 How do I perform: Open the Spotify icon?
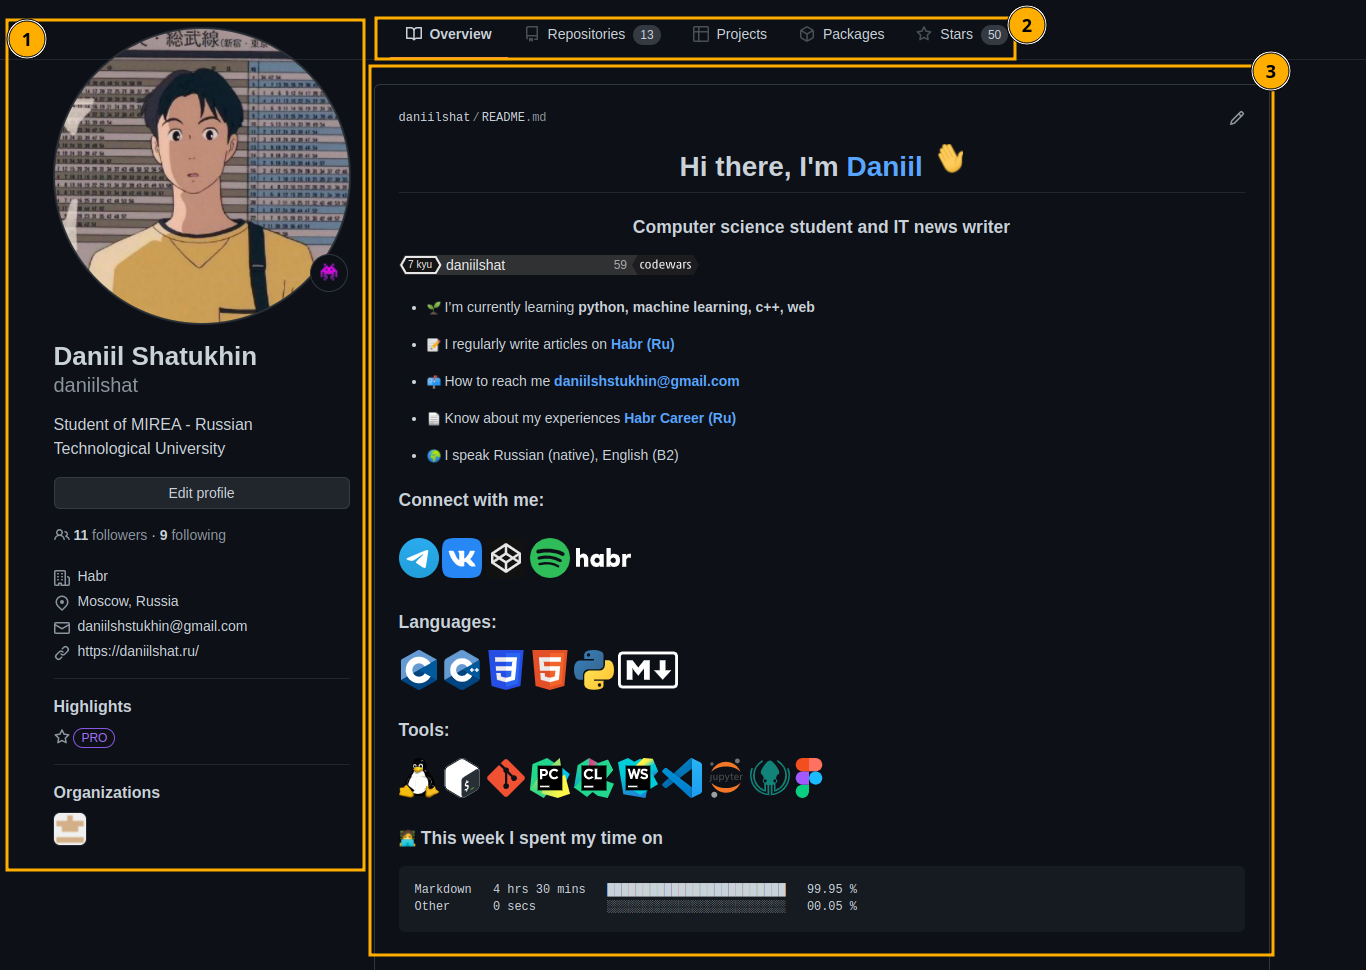click(x=550, y=558)
